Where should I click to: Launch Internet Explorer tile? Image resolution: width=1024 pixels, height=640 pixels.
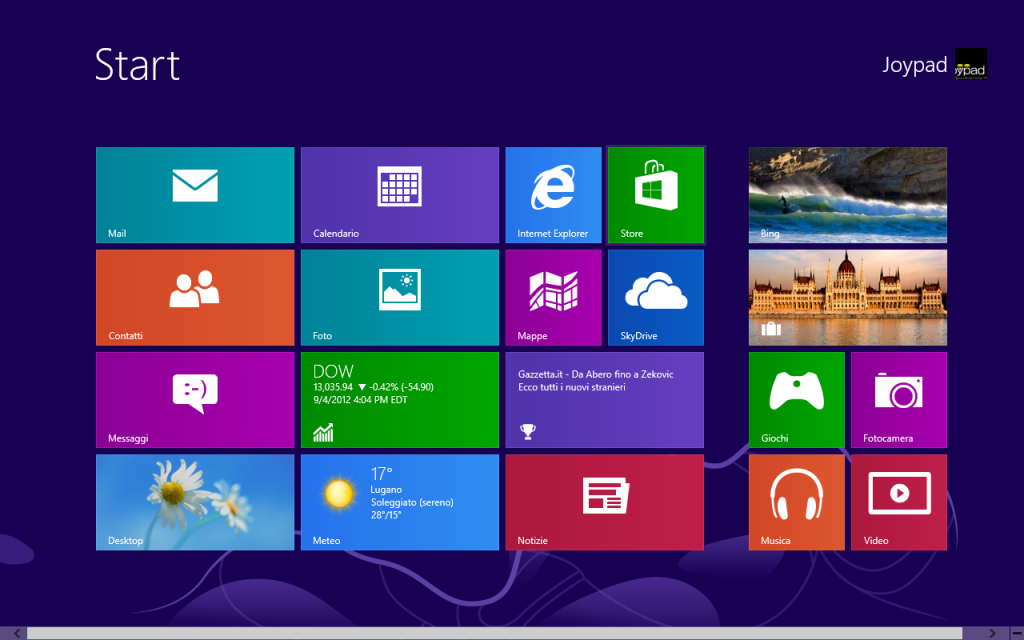point(553,195)
